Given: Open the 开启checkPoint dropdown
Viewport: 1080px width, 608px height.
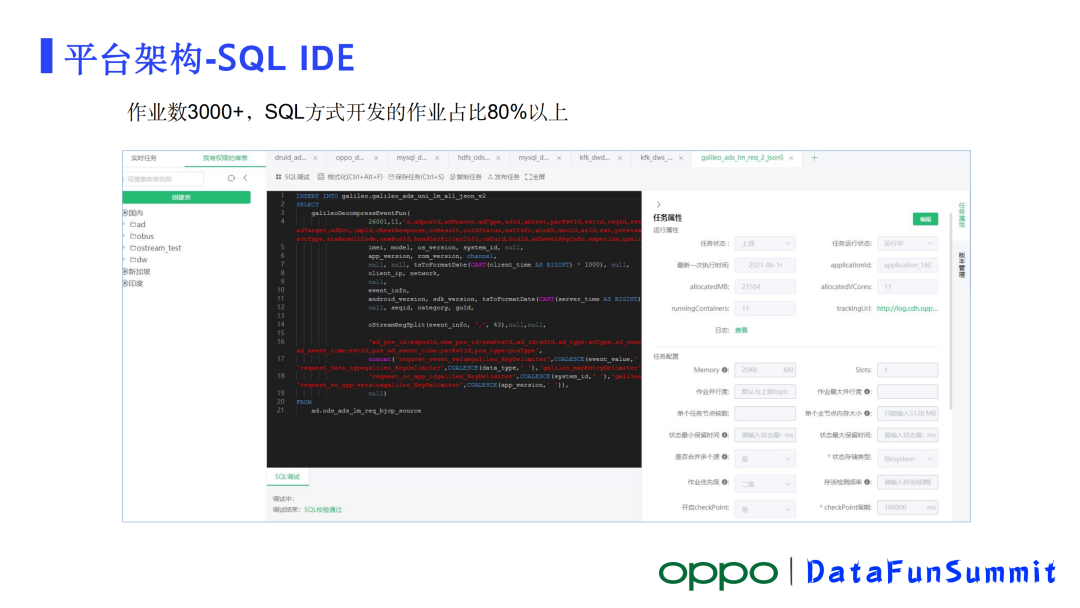Looking at the screenshot, I should coord(765,509).
